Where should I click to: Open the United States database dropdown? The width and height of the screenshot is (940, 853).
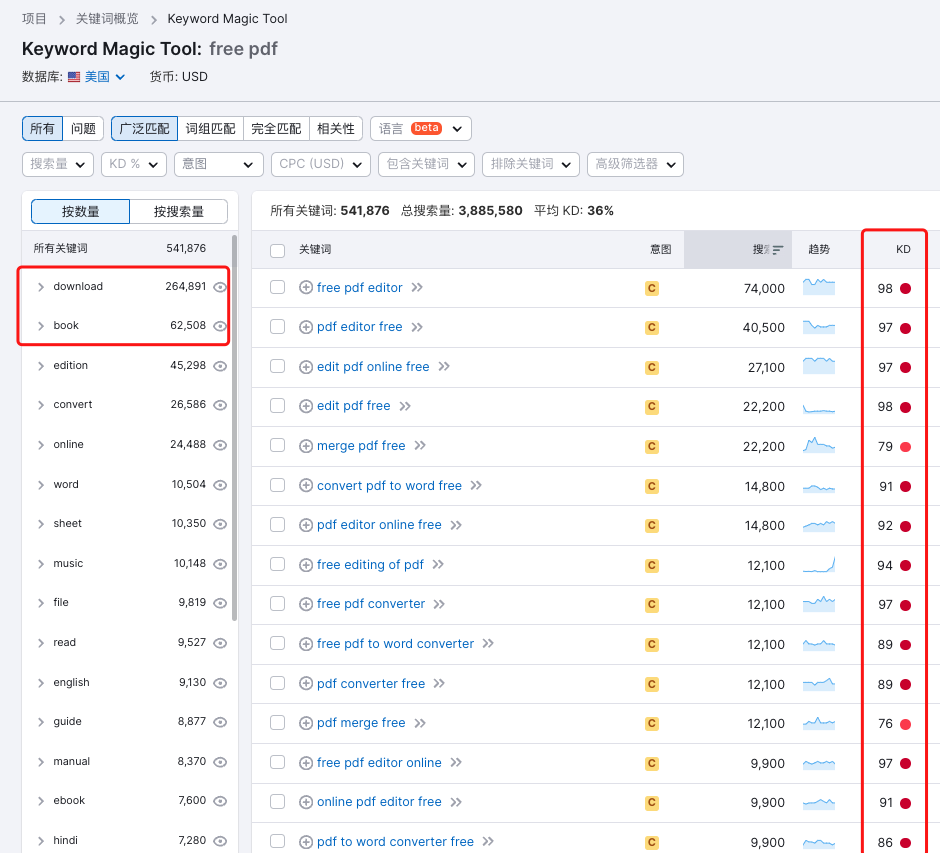pyautogui.click(x=97, y=77)
